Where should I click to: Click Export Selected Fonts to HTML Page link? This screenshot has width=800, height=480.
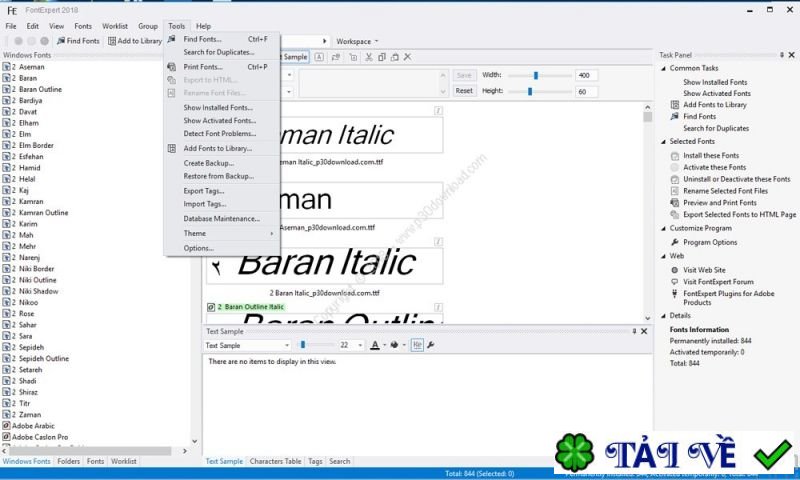(739, 215)
